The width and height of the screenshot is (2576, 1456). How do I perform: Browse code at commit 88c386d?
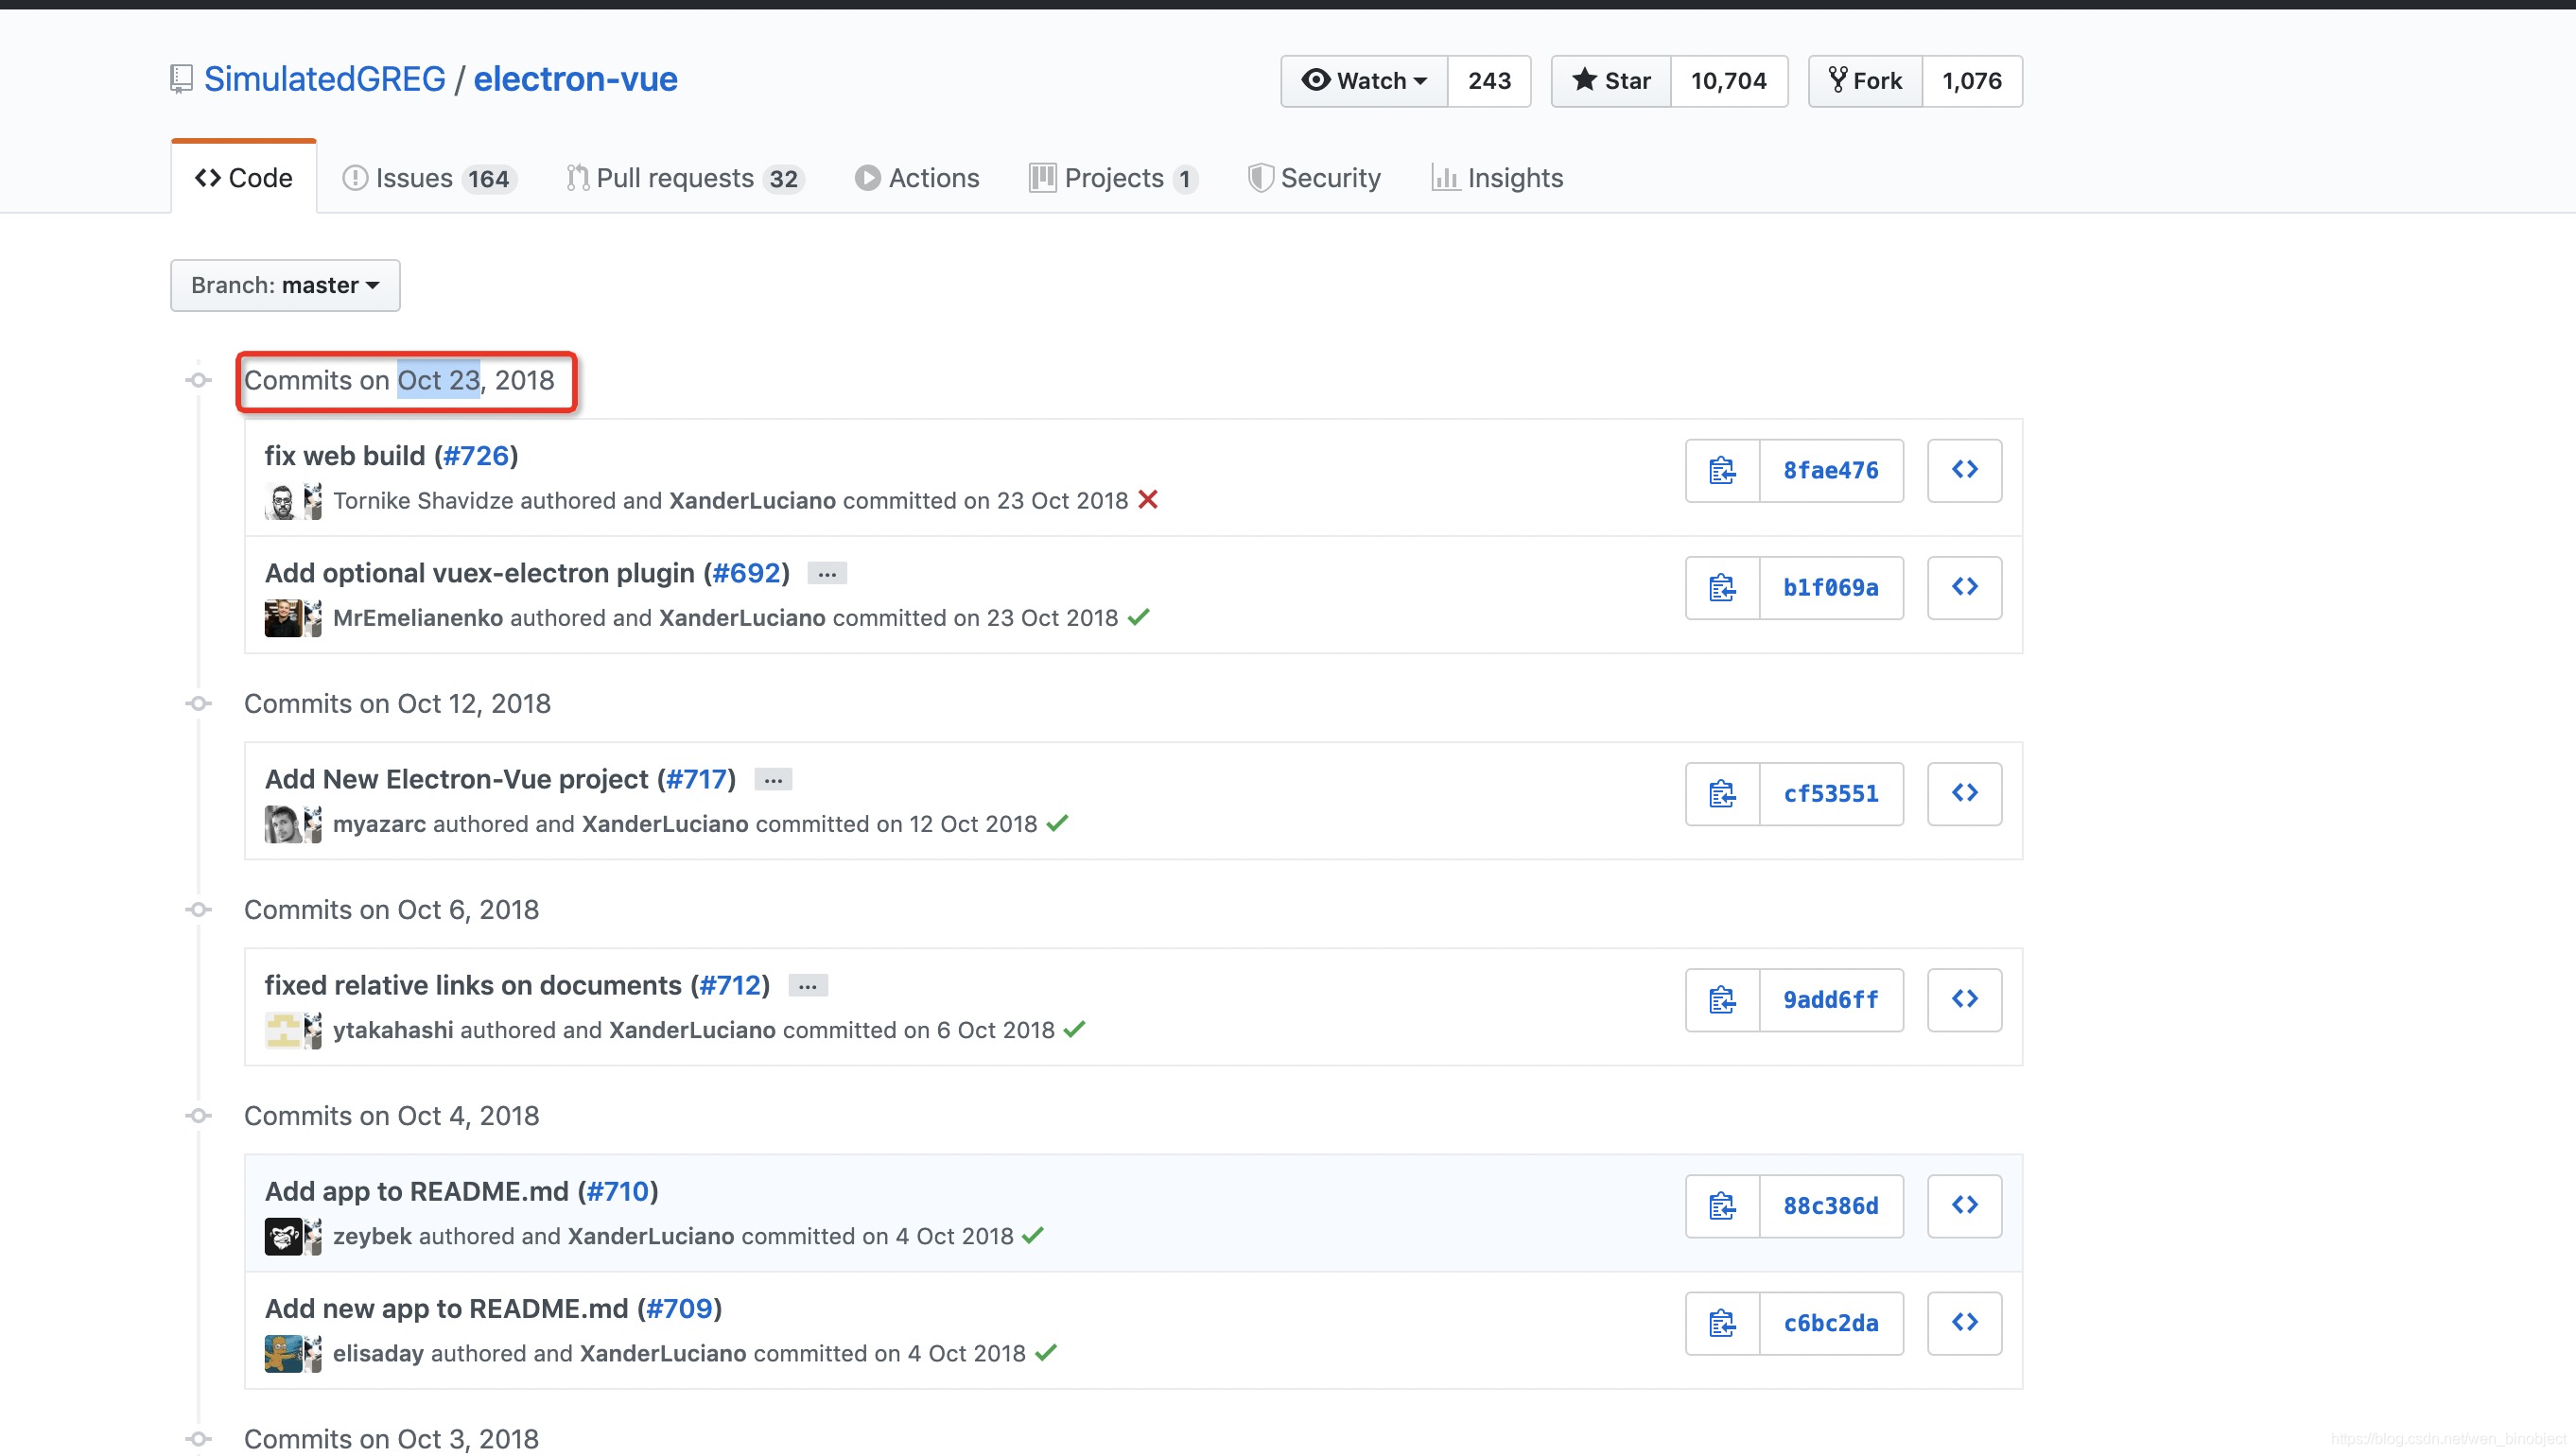1964,1206
